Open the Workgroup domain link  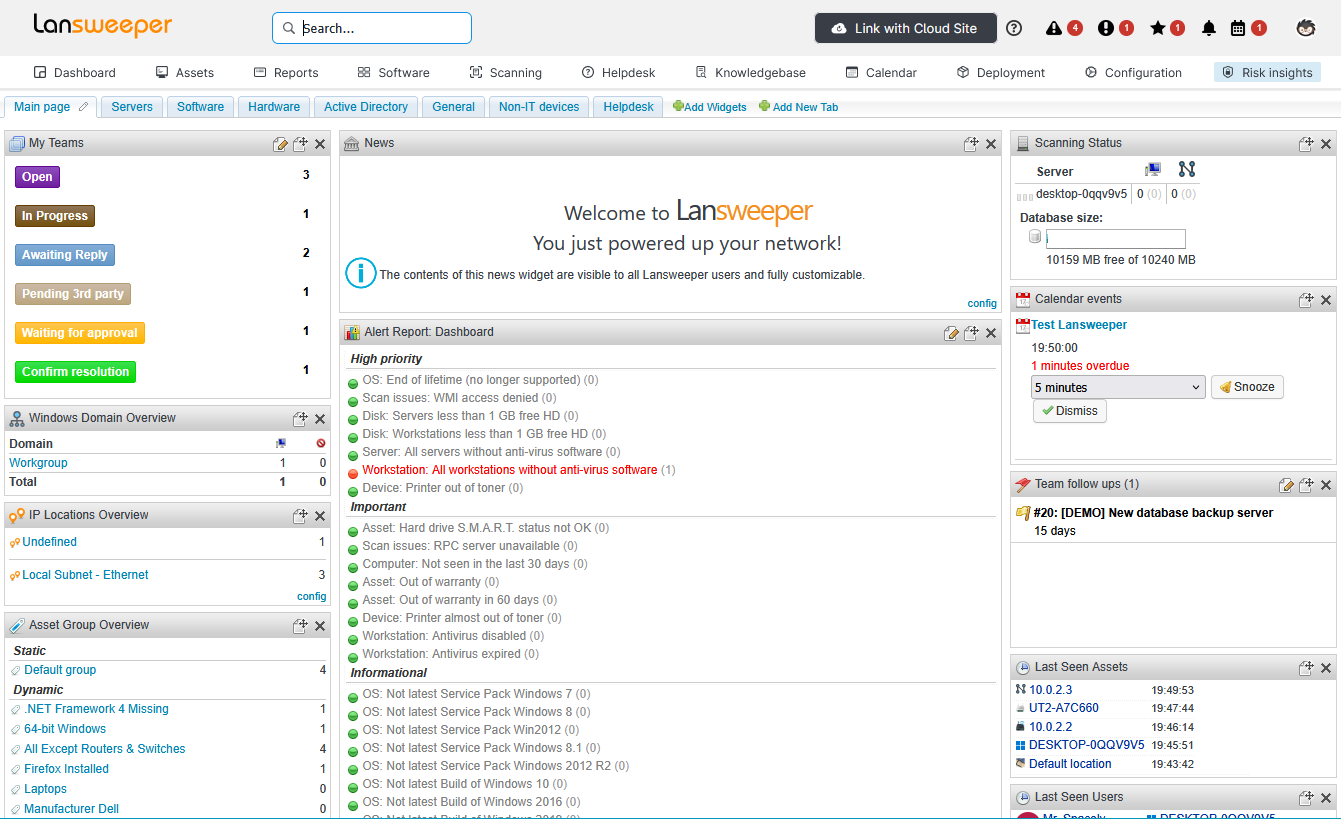[38, 463]
